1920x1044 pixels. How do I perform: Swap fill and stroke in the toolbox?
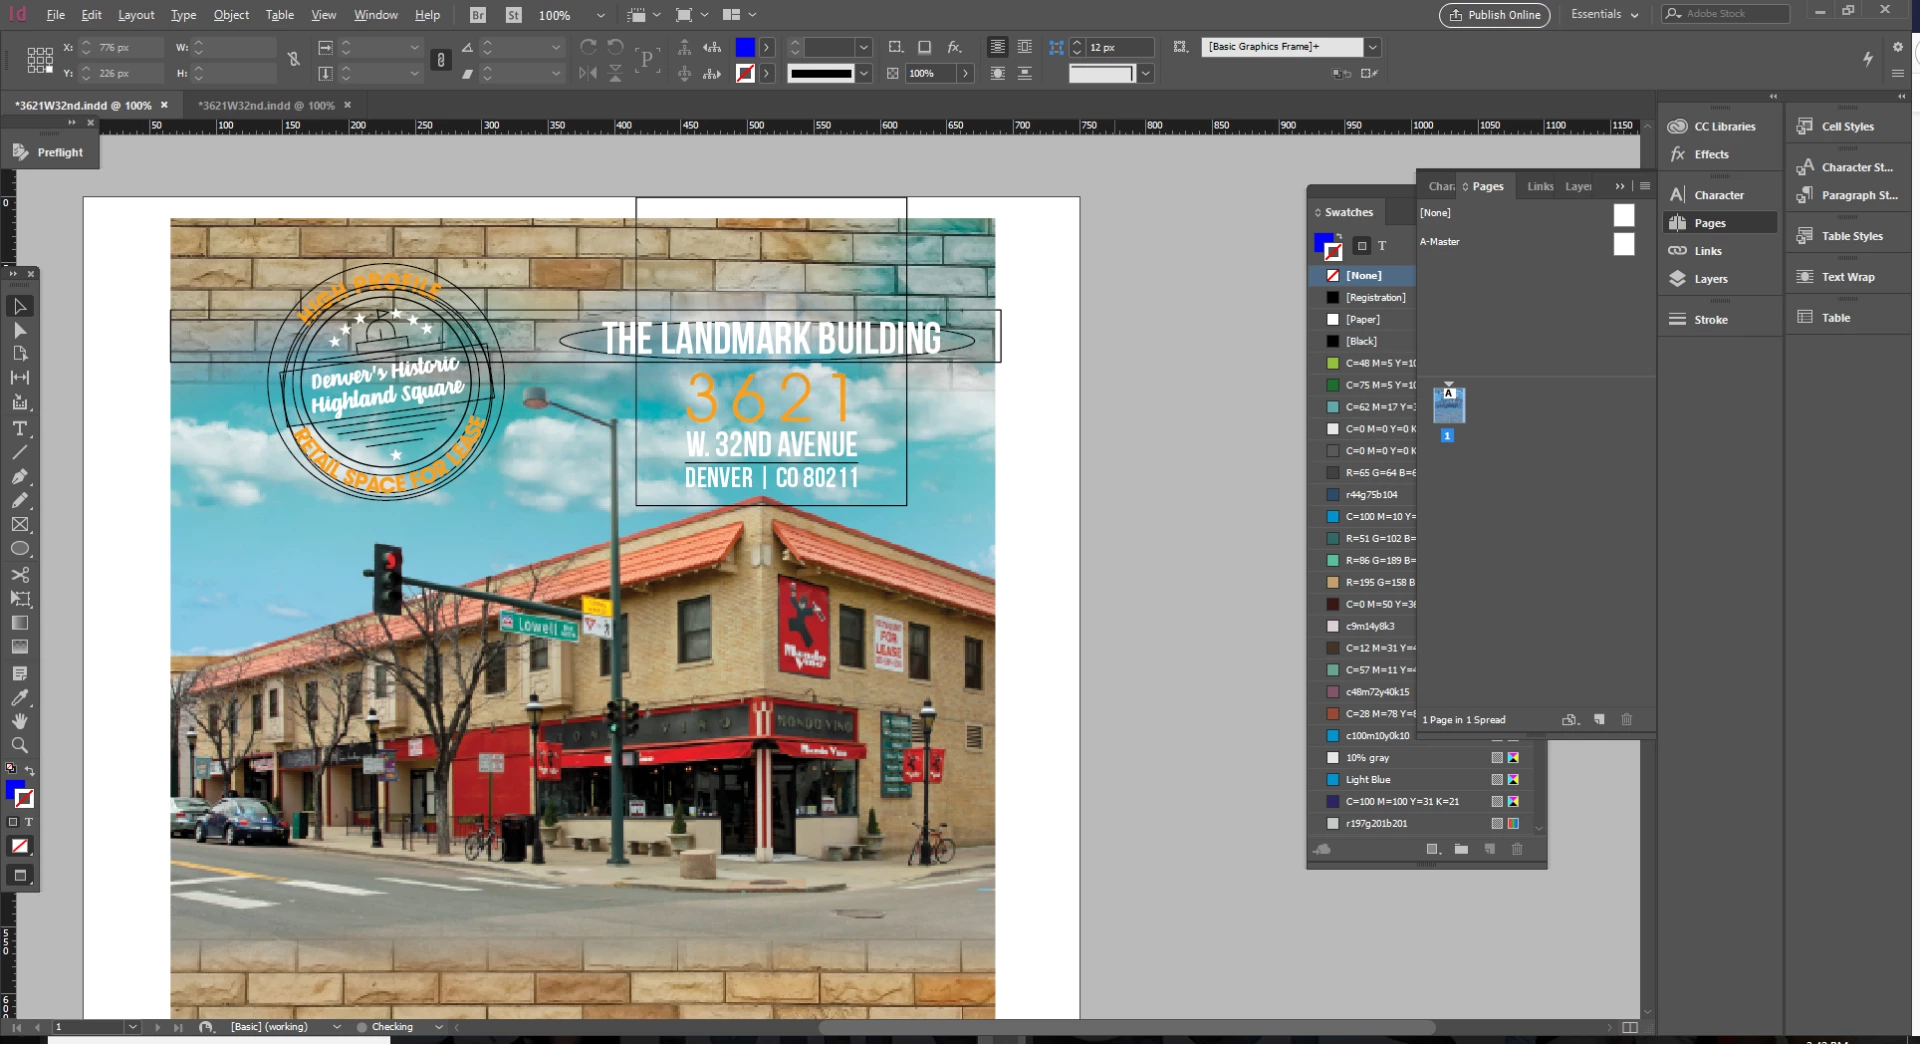(30, 771)
